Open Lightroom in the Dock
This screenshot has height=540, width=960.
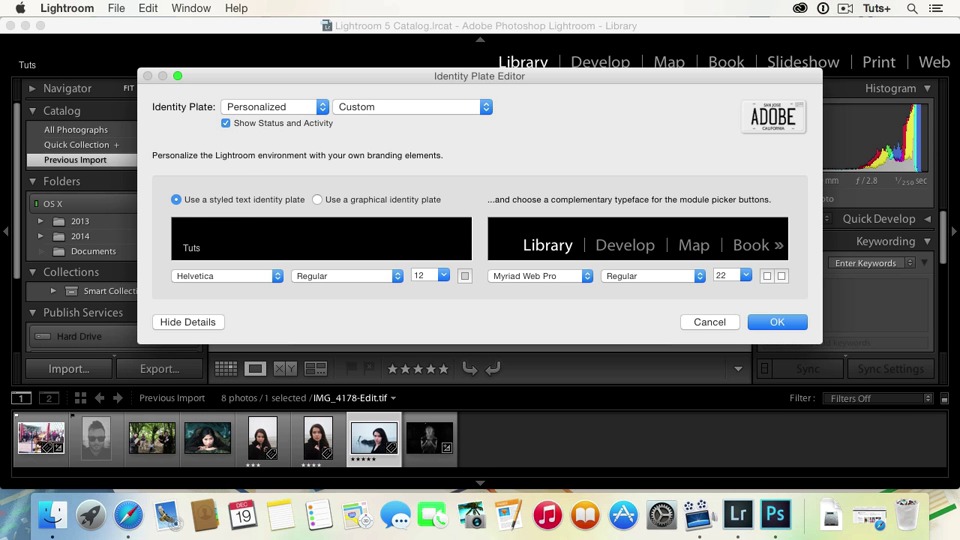[x=738, y=515]
